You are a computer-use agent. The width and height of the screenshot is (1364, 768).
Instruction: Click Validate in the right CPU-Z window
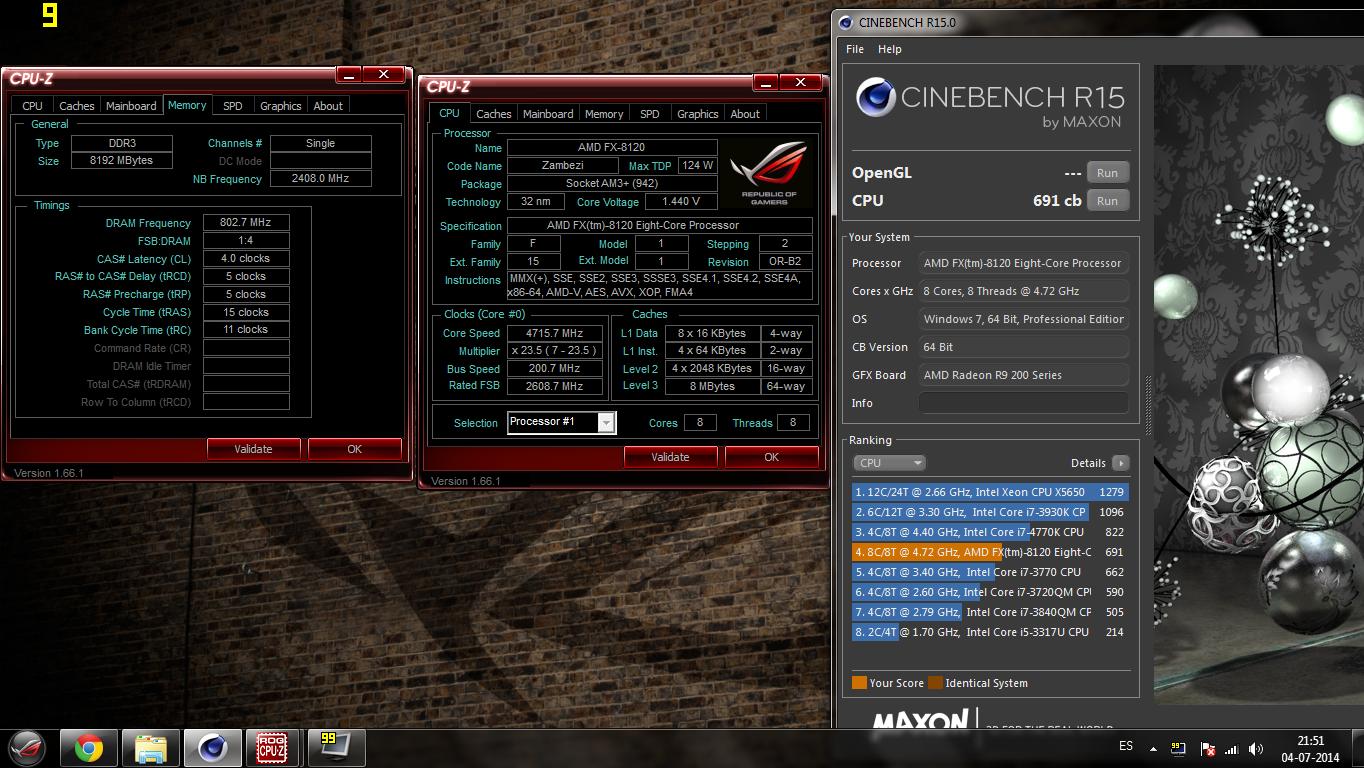[670, 457]
